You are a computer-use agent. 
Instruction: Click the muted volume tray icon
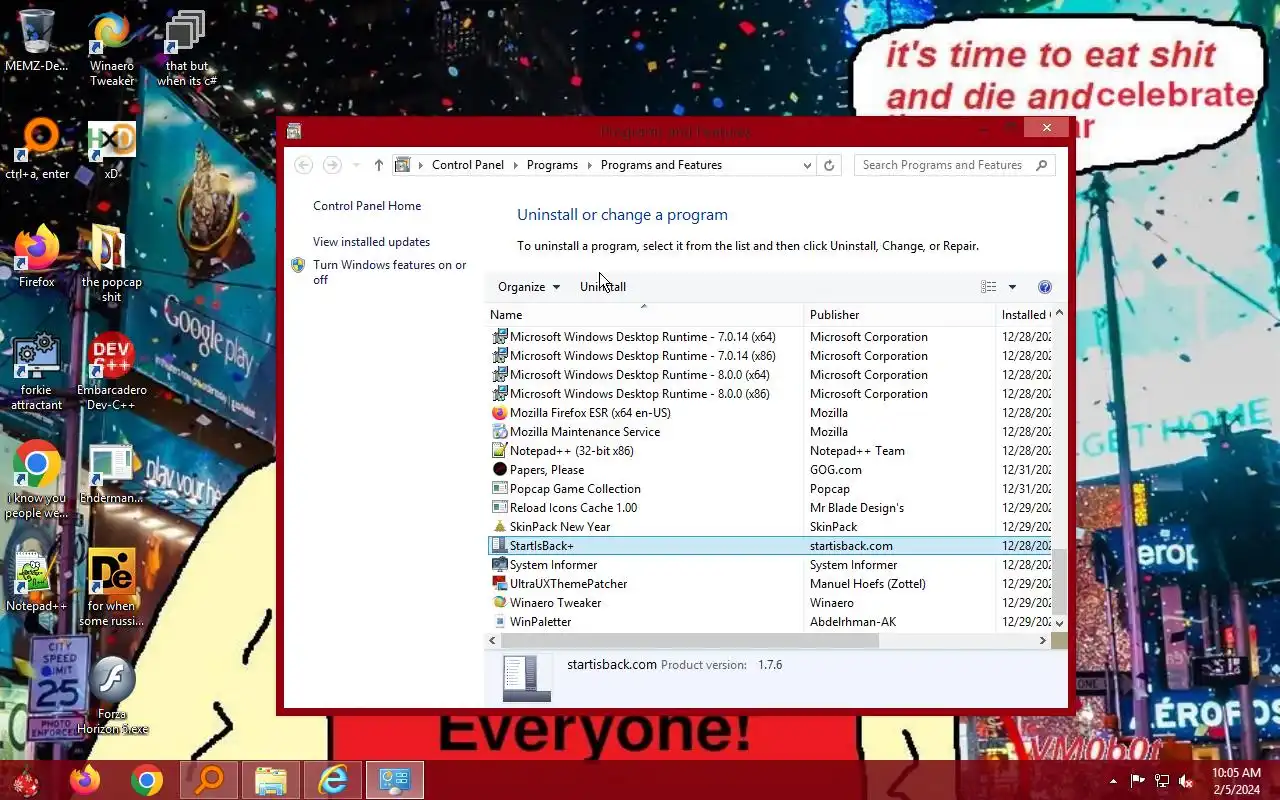coord(1186,781)
